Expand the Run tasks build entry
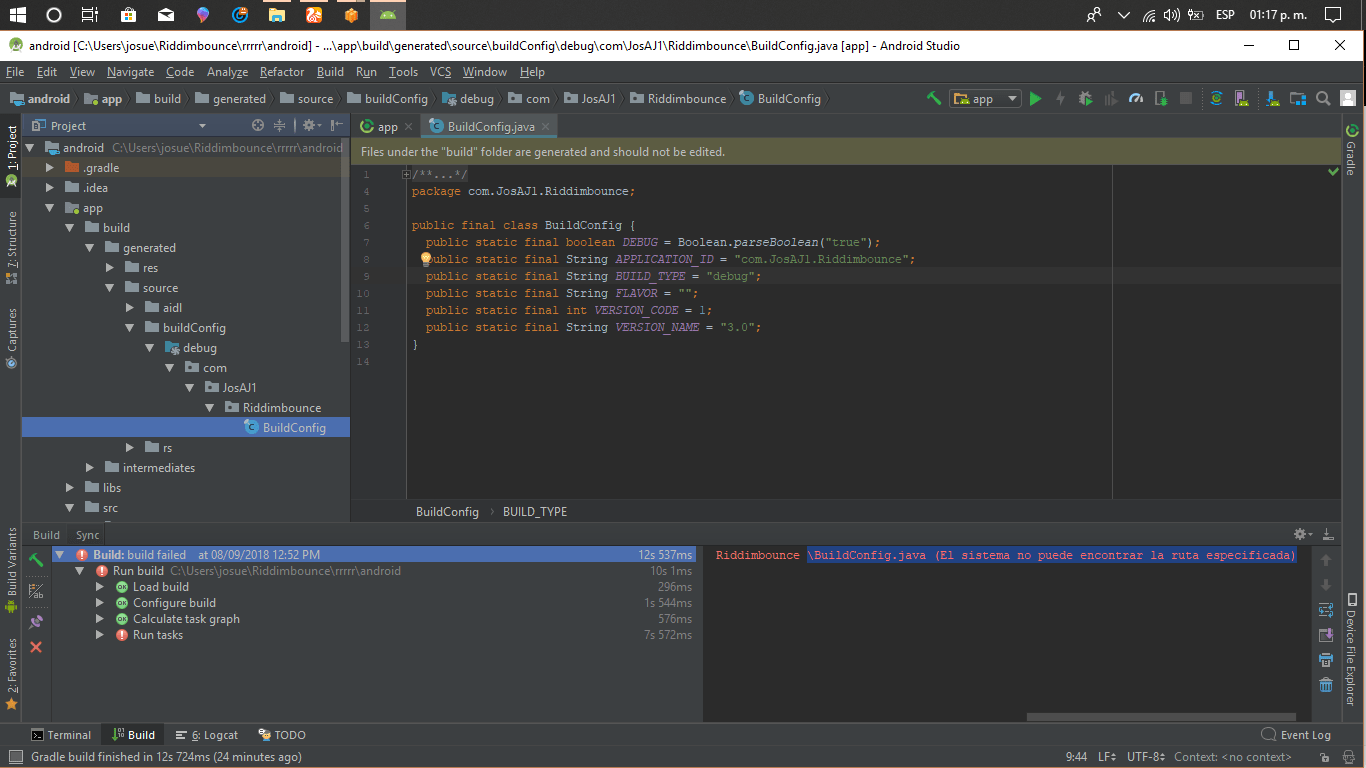Screen dimensions: 1366x768 pos(99,635)
